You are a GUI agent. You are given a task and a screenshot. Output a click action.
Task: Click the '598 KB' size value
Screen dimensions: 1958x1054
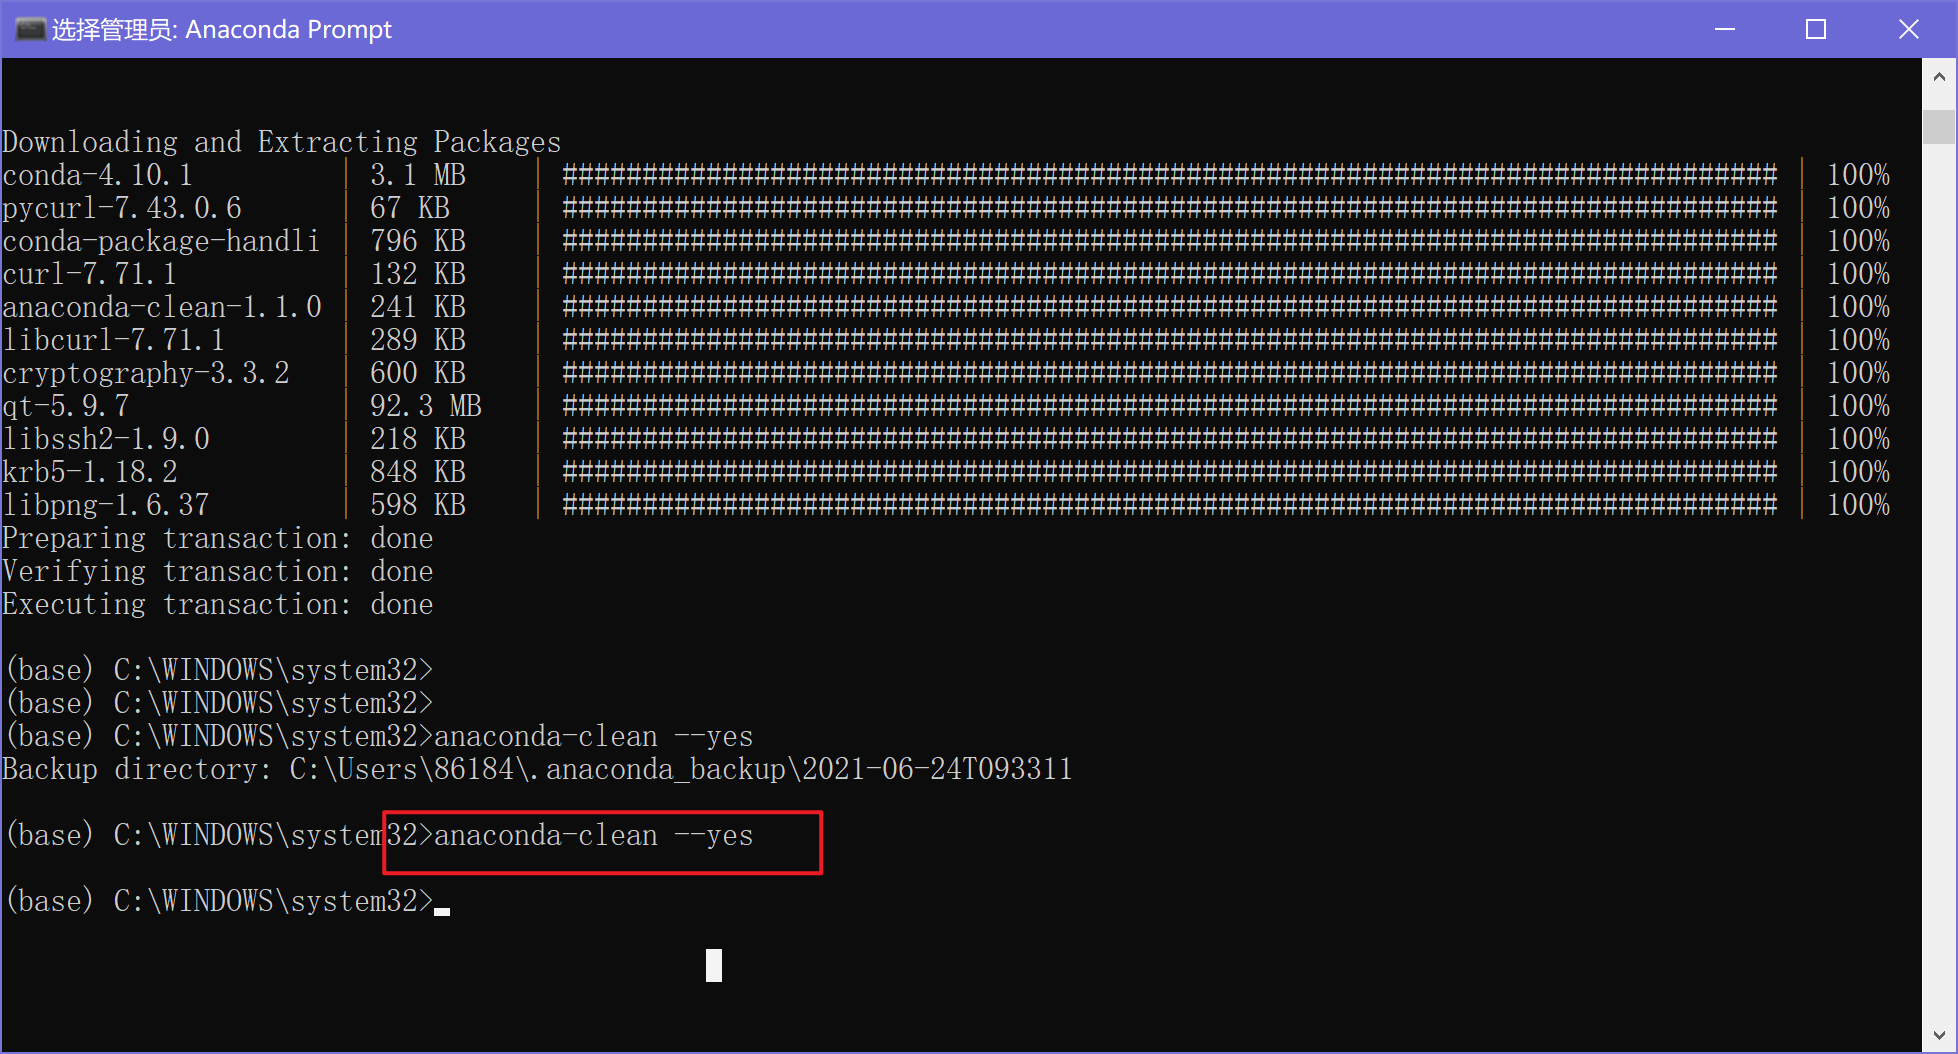coord(418,505)
